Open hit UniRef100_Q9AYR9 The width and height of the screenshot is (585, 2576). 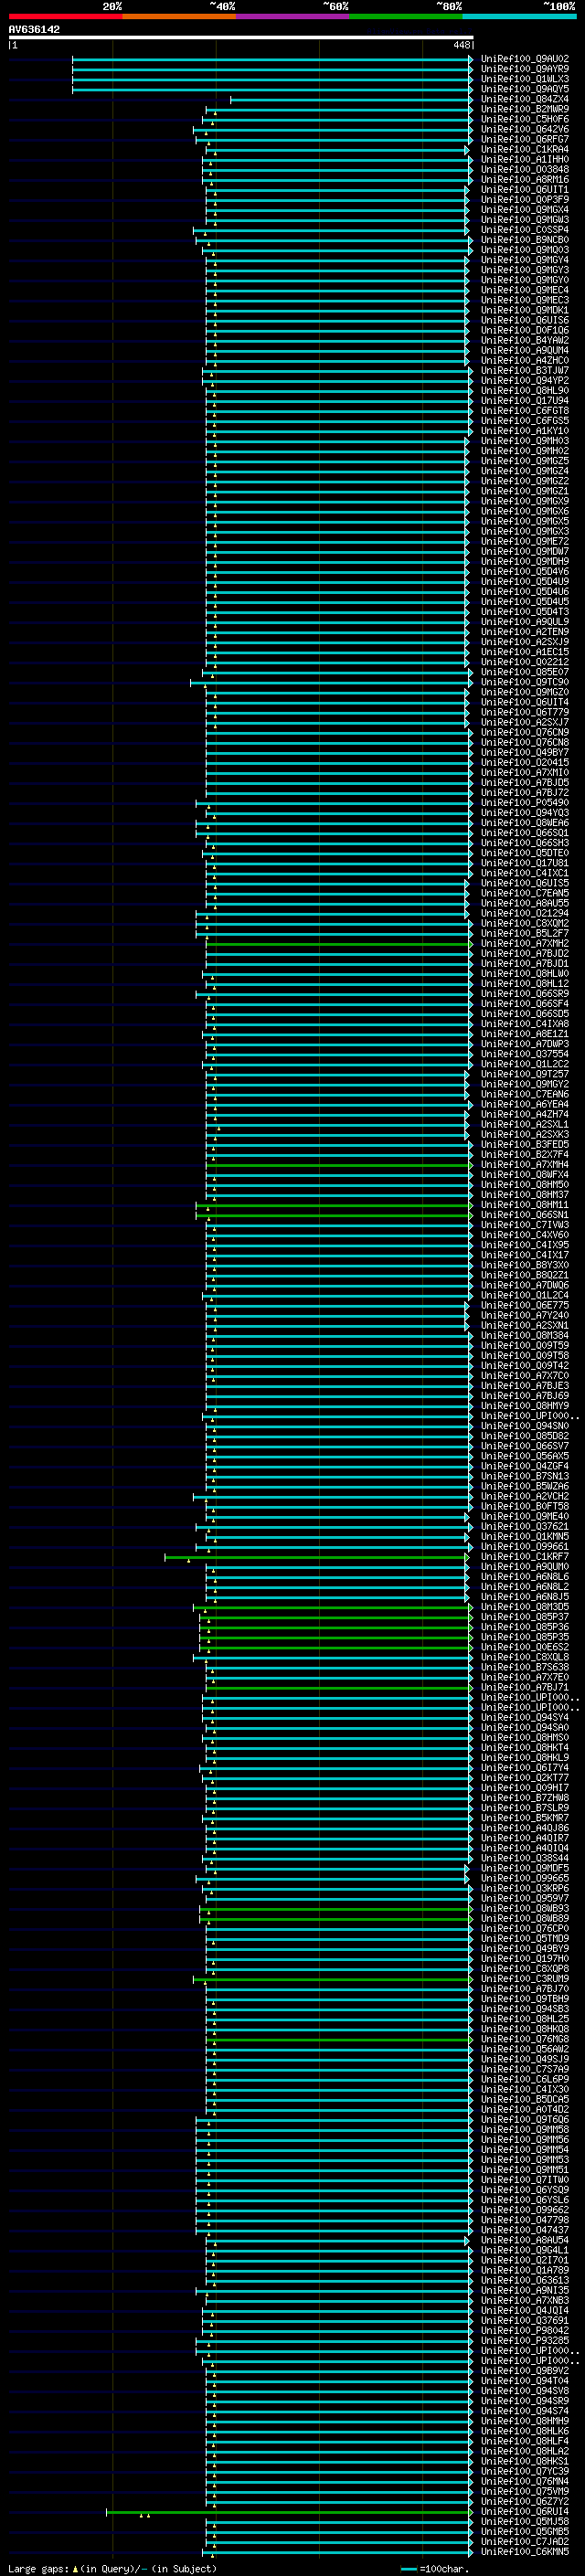525,69
